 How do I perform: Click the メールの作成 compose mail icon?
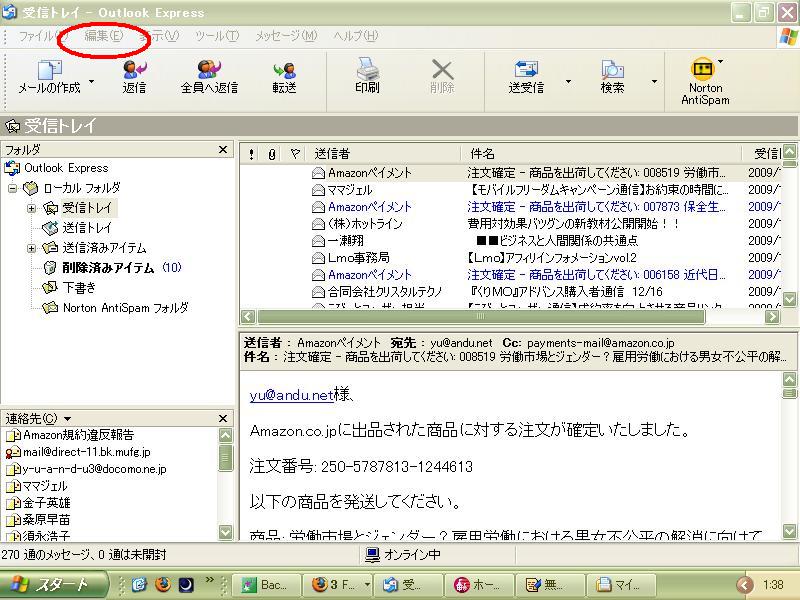click(x=50, y=69)
